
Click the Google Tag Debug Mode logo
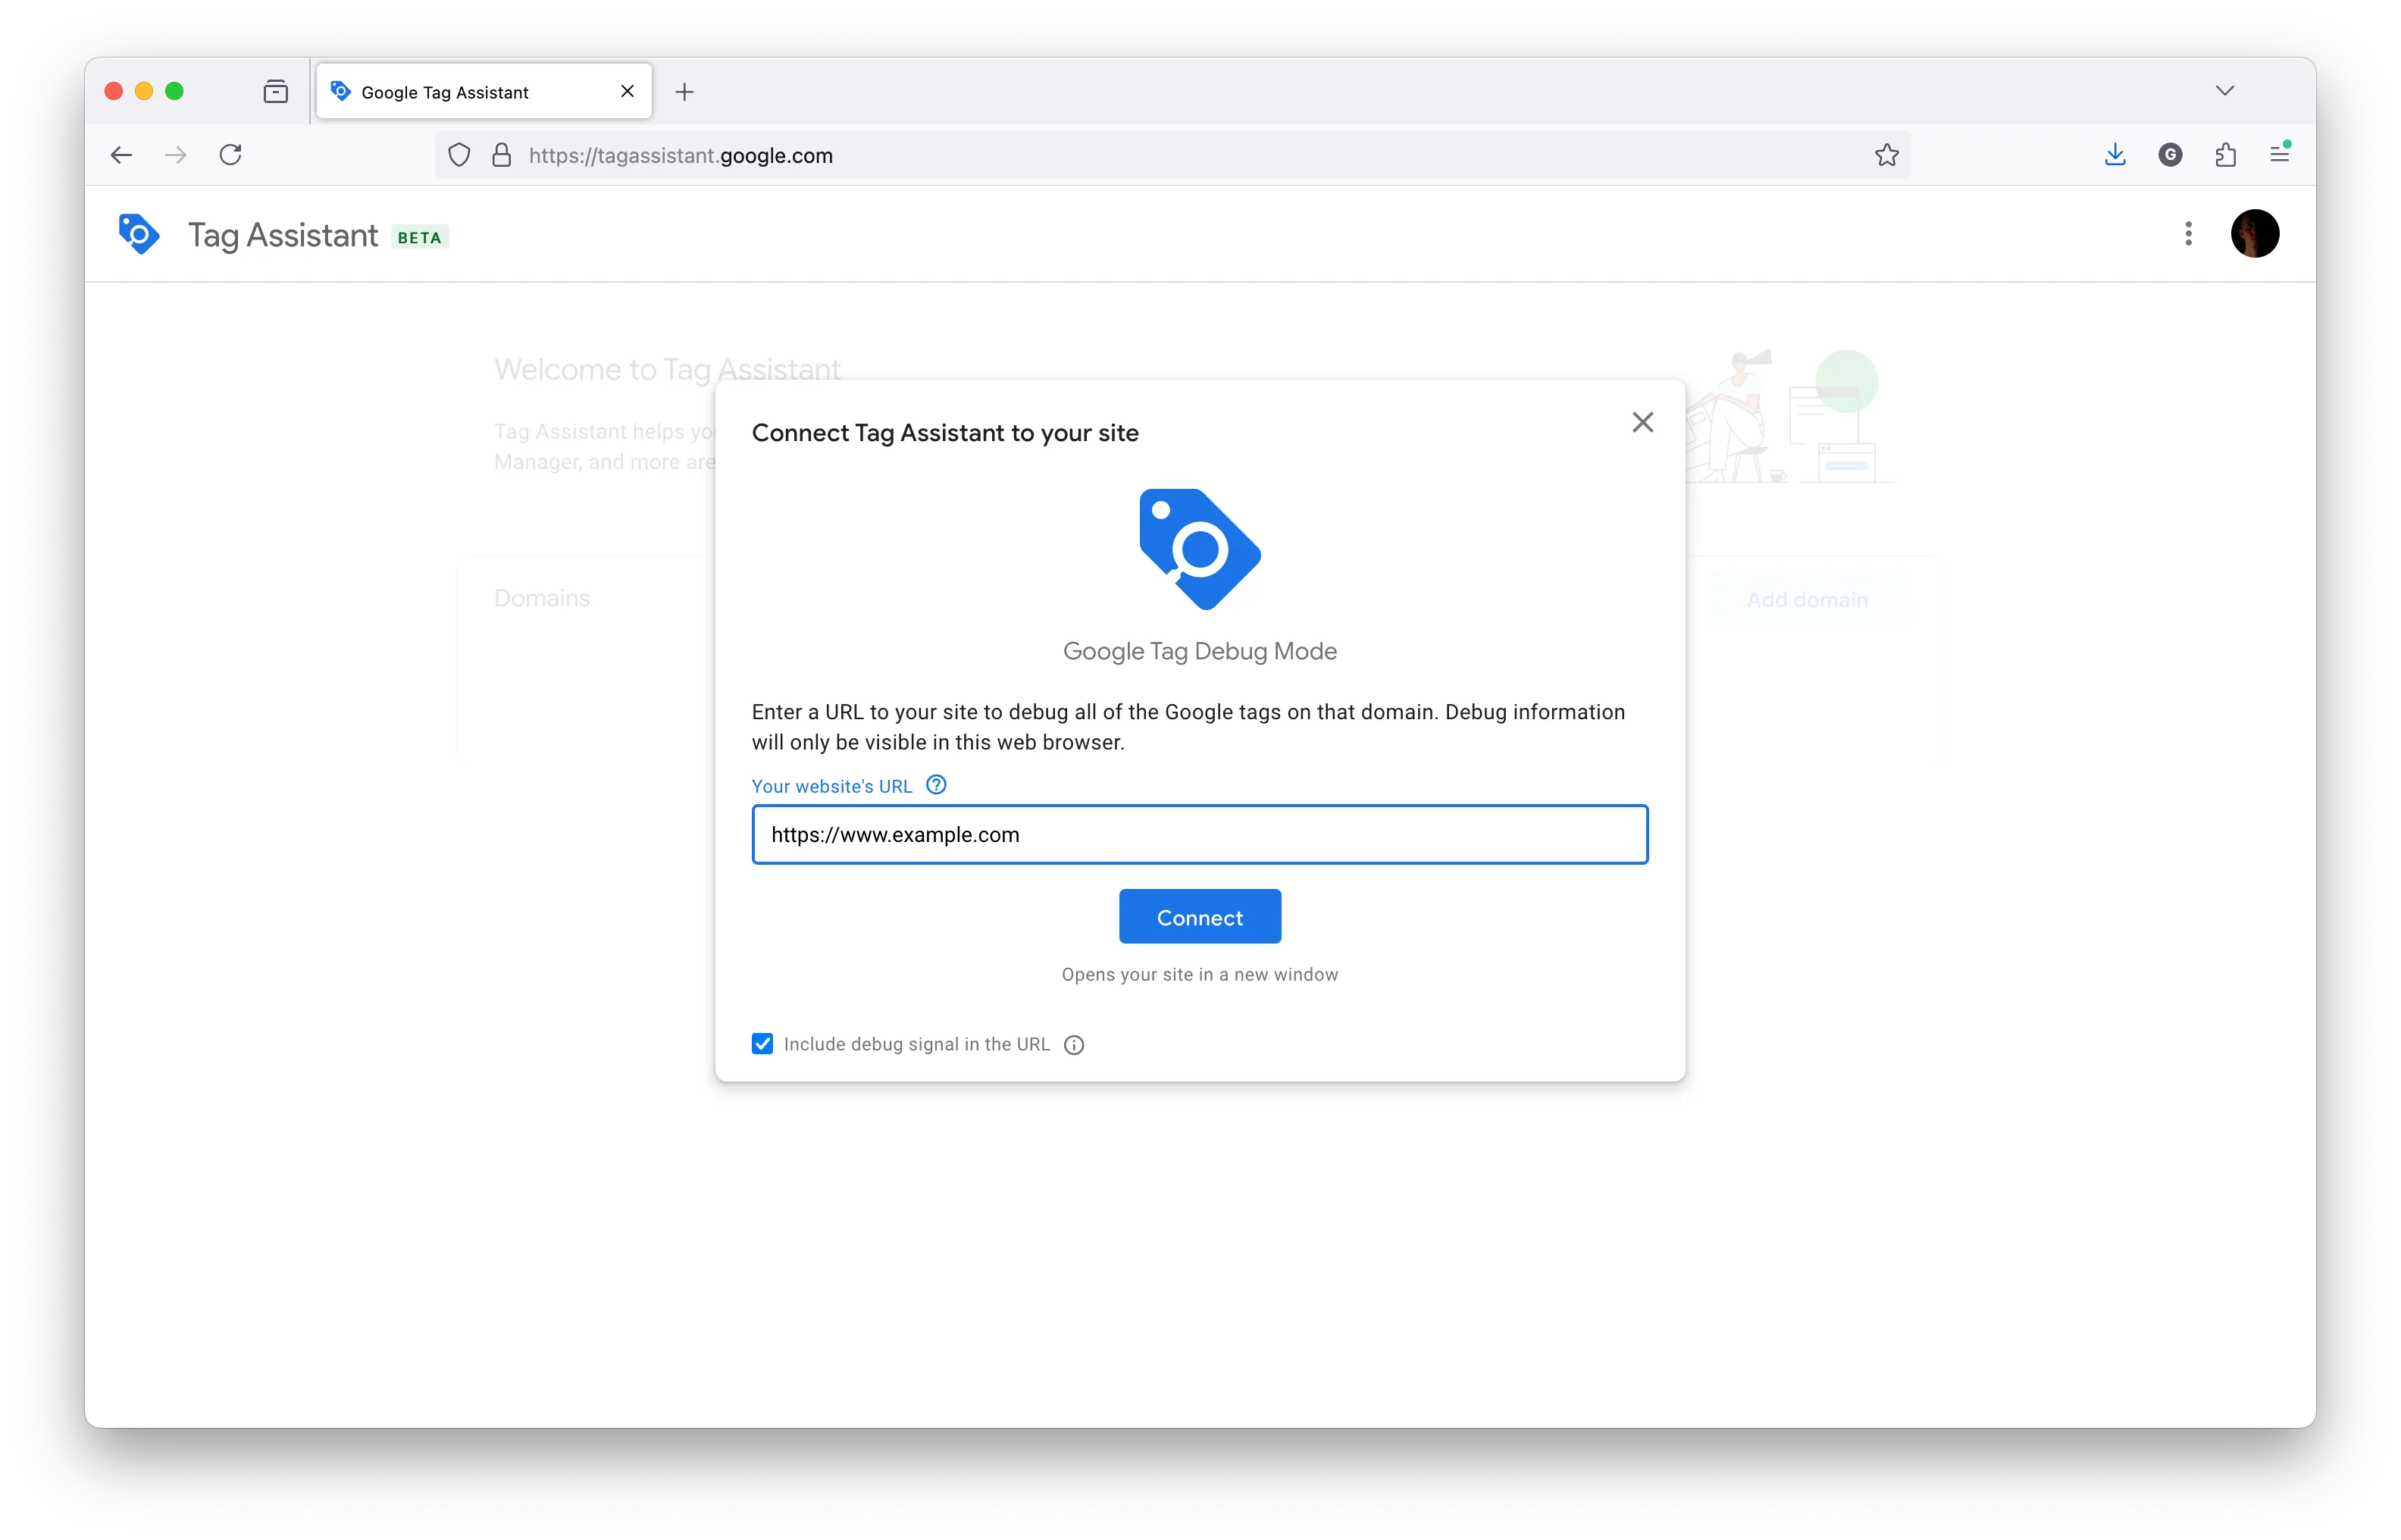pos(1199,549)
